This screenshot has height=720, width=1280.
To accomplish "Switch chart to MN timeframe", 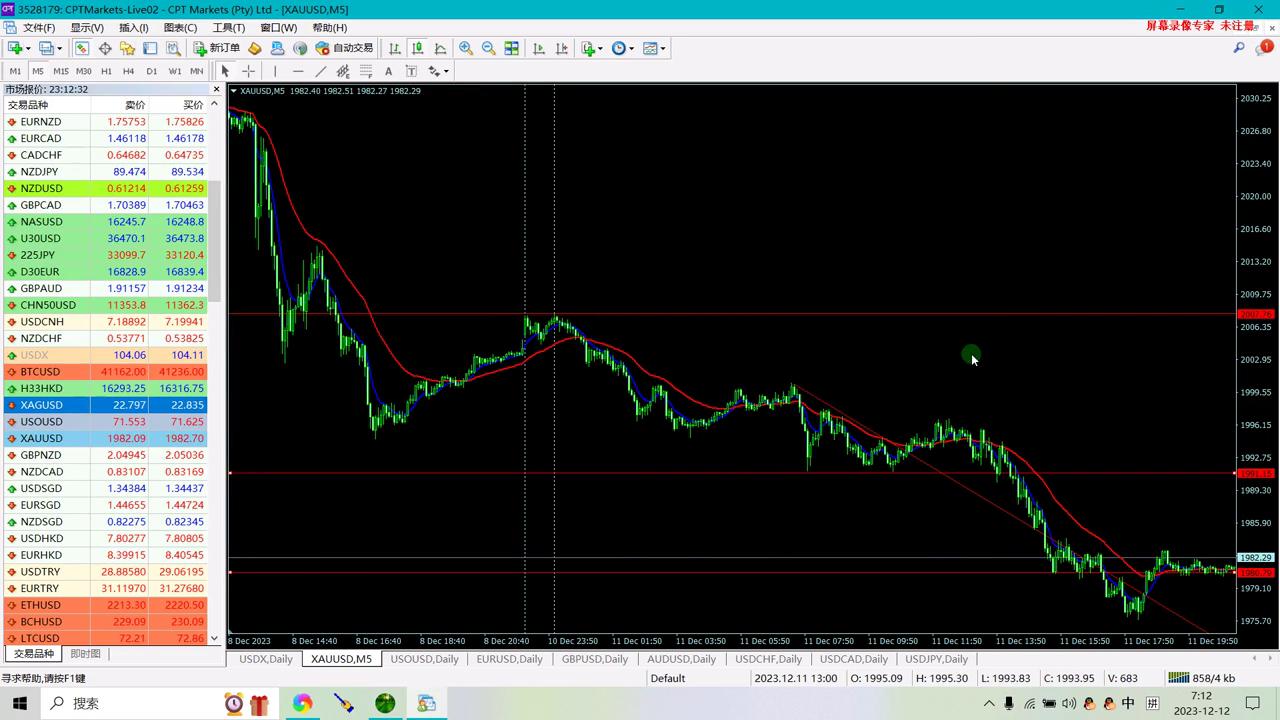I will [x=197, y=71].
